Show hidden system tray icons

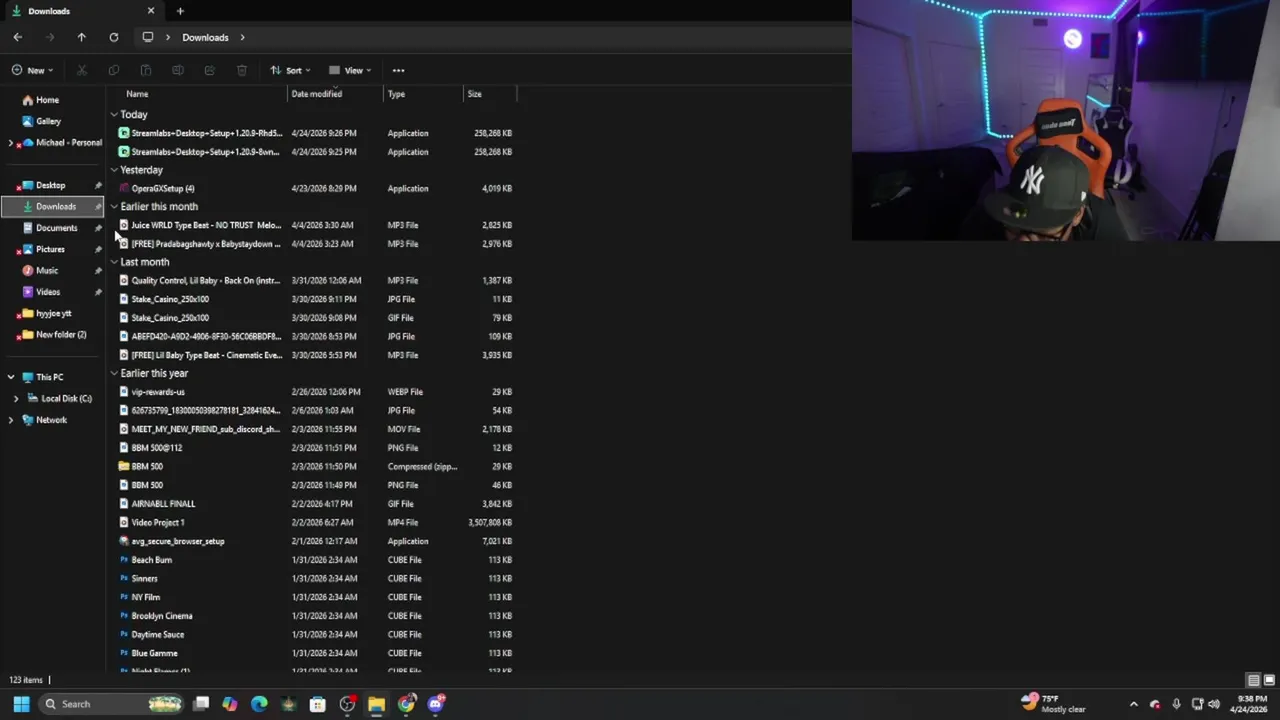1133,704
